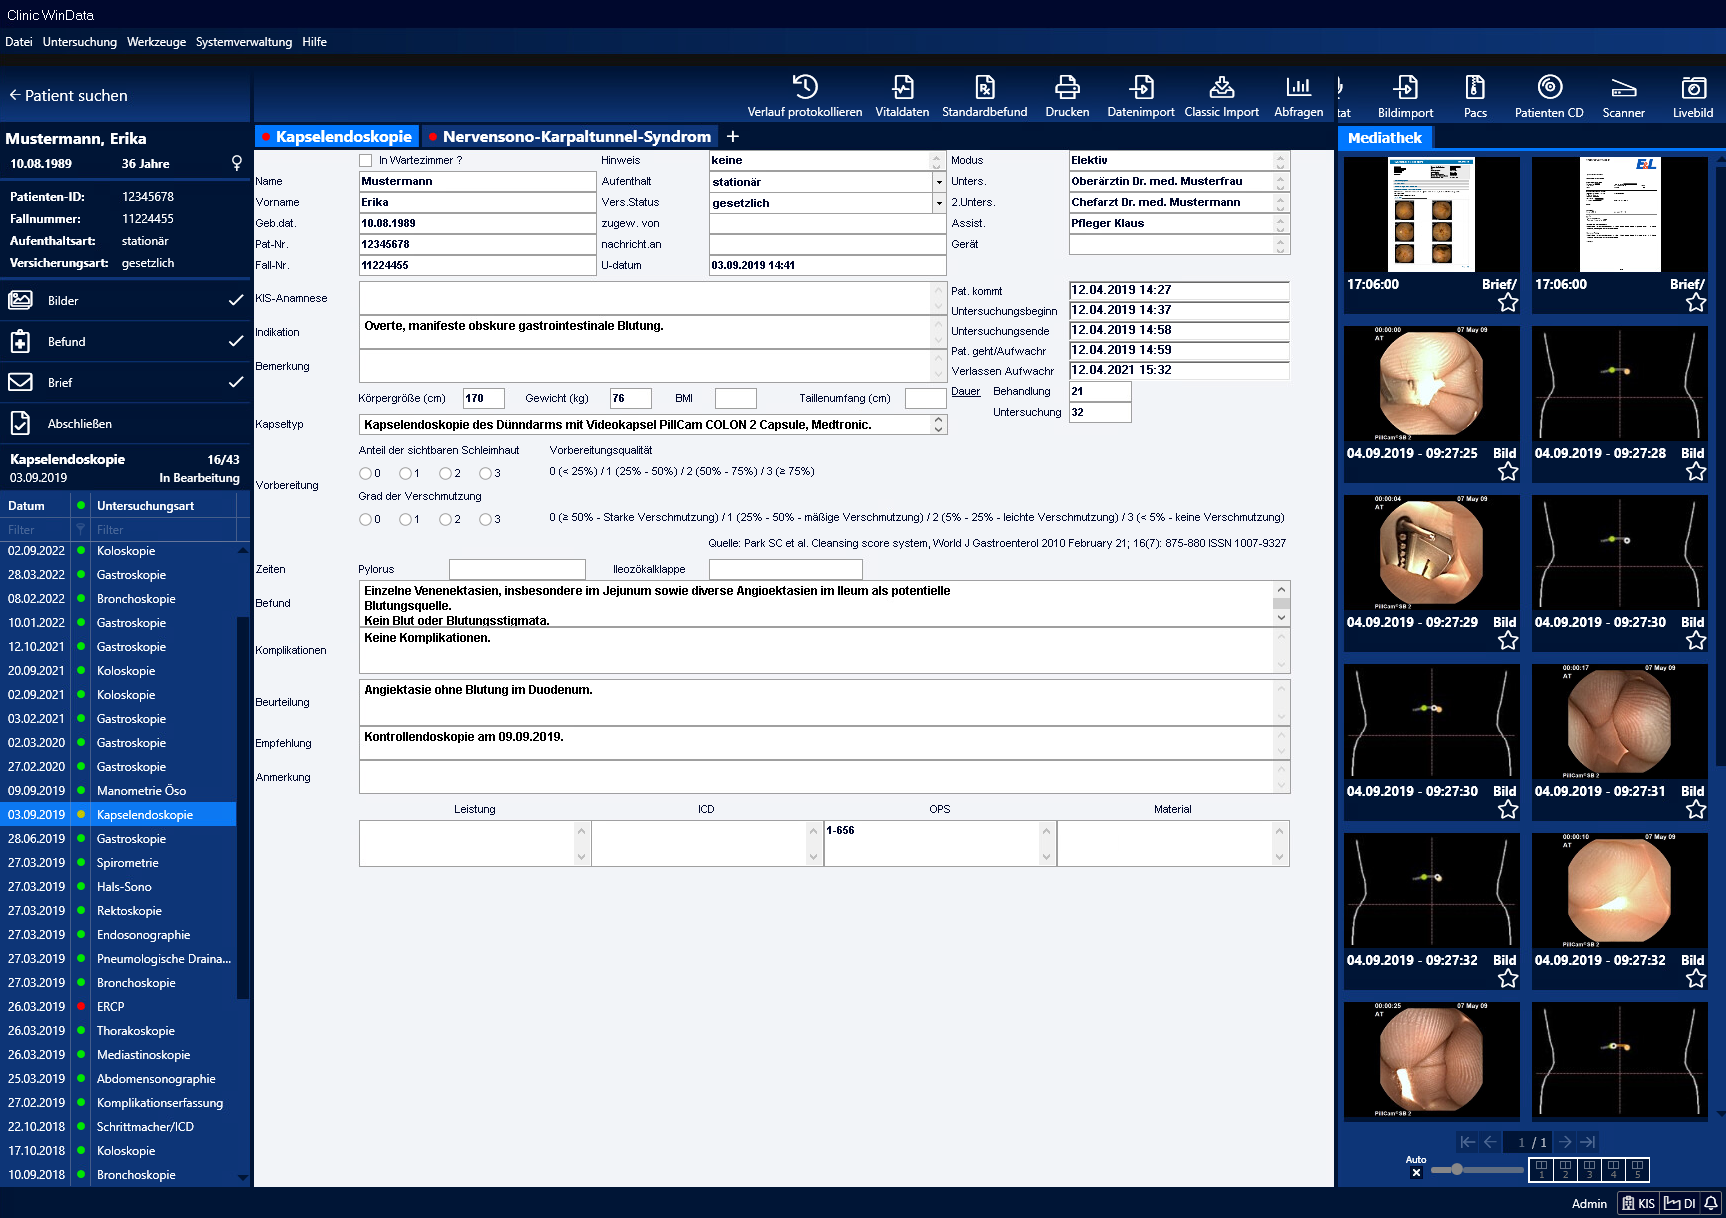Viewport: 1726px width, 1218px height.
Task: Go back to Patient suchen
Action: [x=68, y=96]
